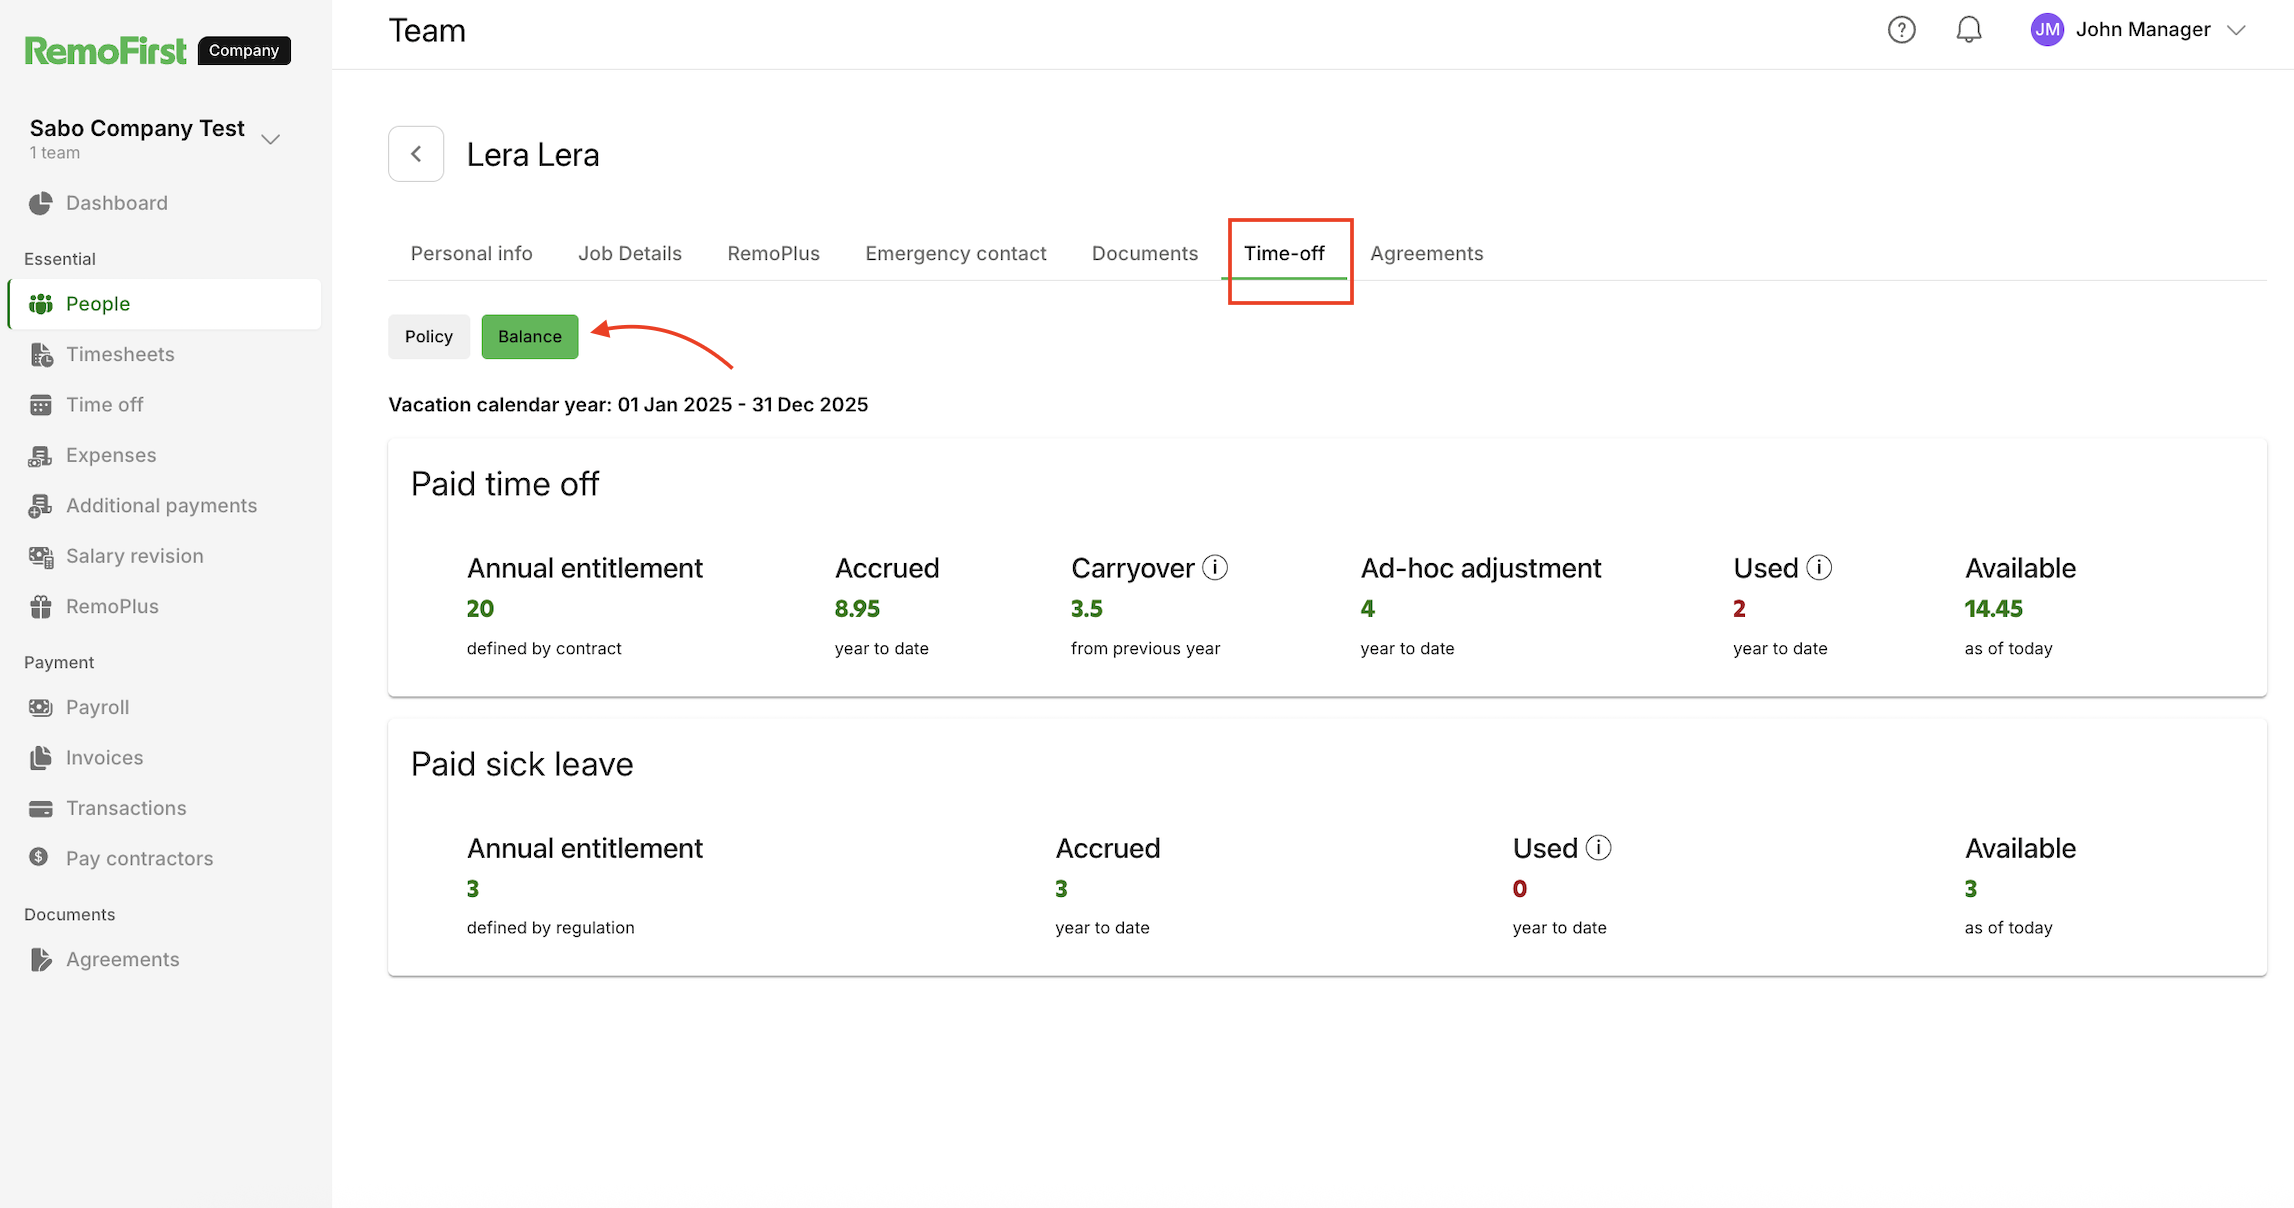Open the notifications bell
Image resolution: width=2294 pixels, height=1208 pixels.
coord(1968,30)
